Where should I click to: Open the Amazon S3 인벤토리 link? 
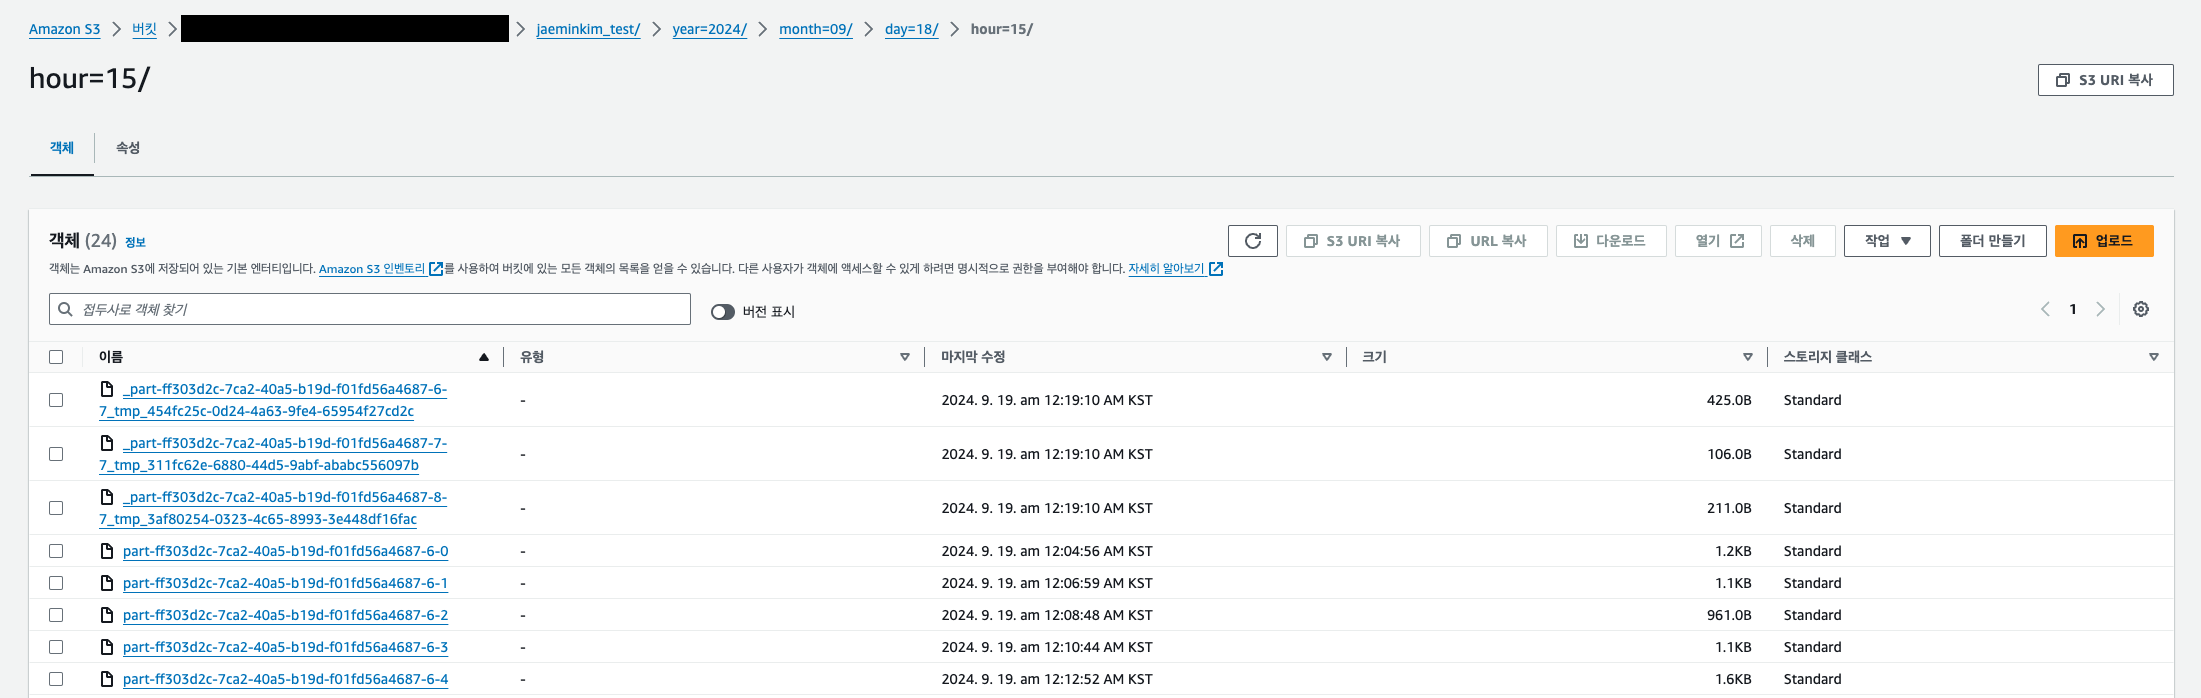[x=372, y=269]
